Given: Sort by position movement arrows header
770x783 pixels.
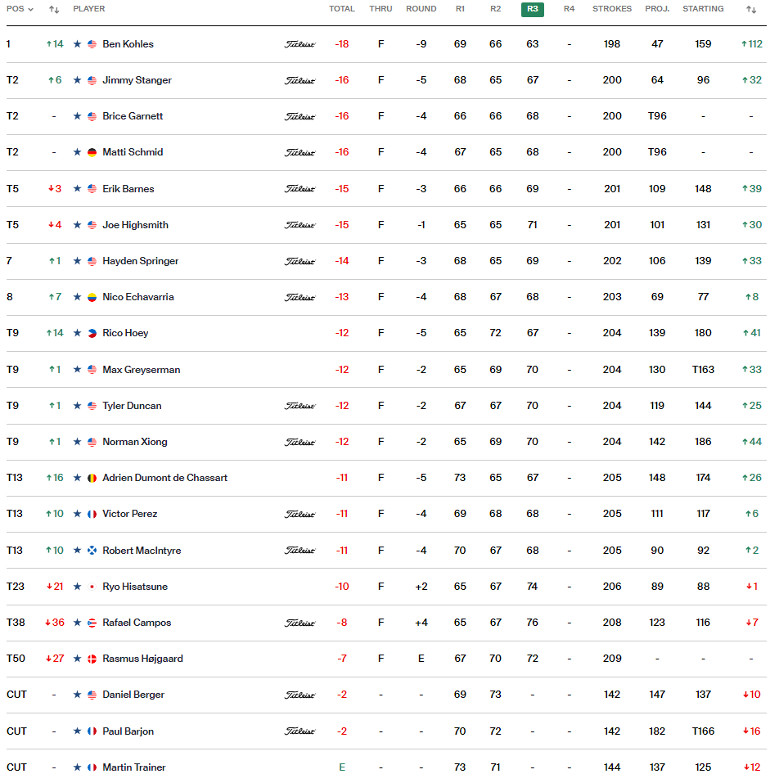Looking at the screenshot, I should point(54,9).
